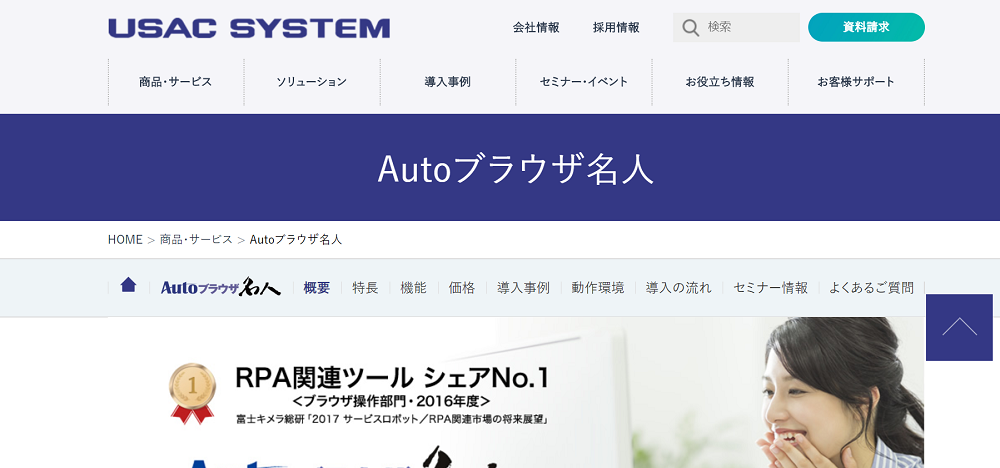Viewport: 1000px width, 468px height.
Task: Open 会社情報 link in header
Action: click(536, 27)
